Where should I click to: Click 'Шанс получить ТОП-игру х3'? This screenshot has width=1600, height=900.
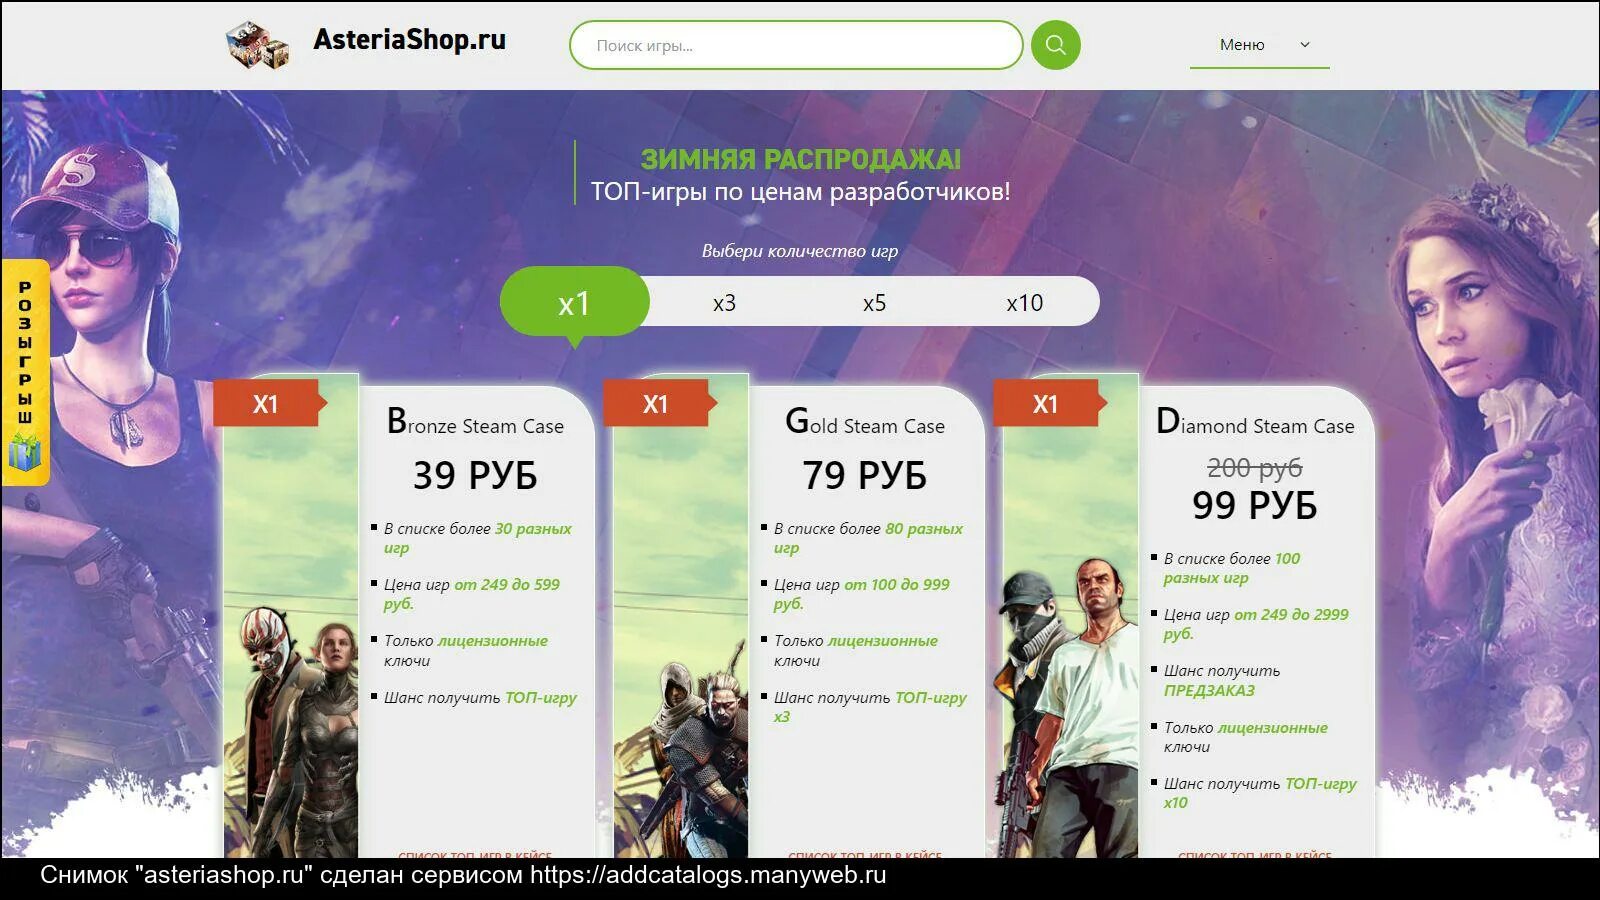click(x=870, y=707)
